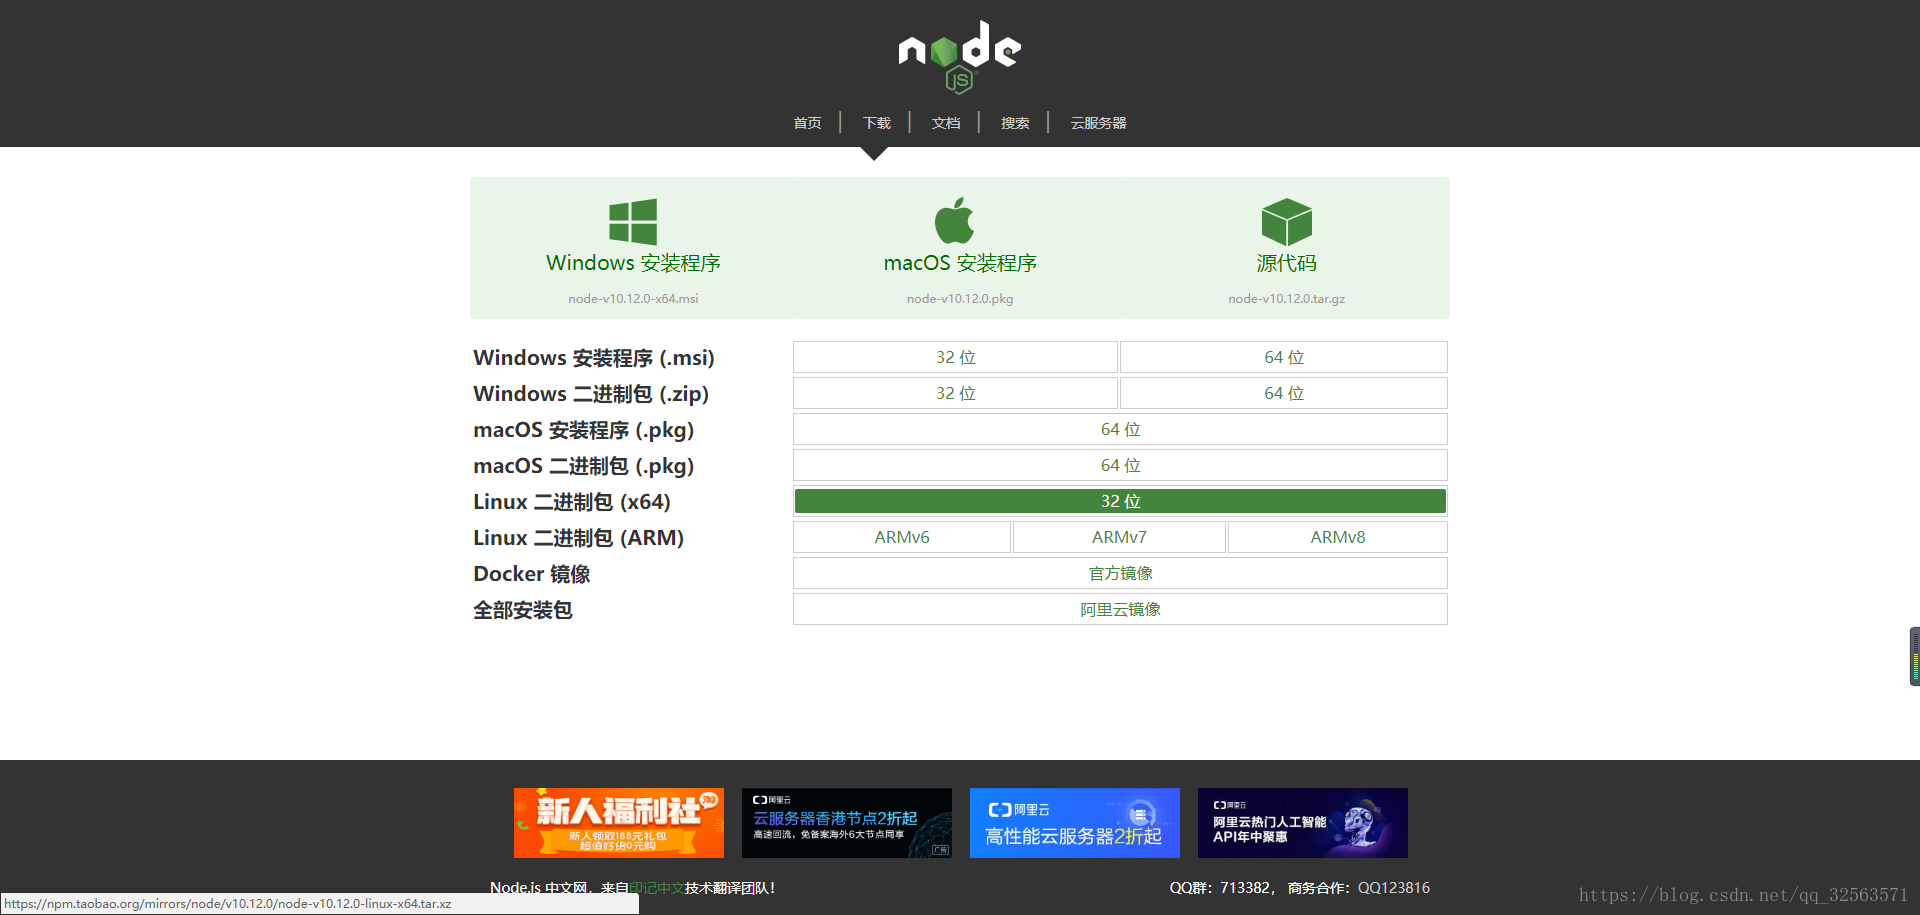1920x915 pixels.
Task: Download 32 位 Windows 安装程序 (.msi)
Action: point(955,357)
